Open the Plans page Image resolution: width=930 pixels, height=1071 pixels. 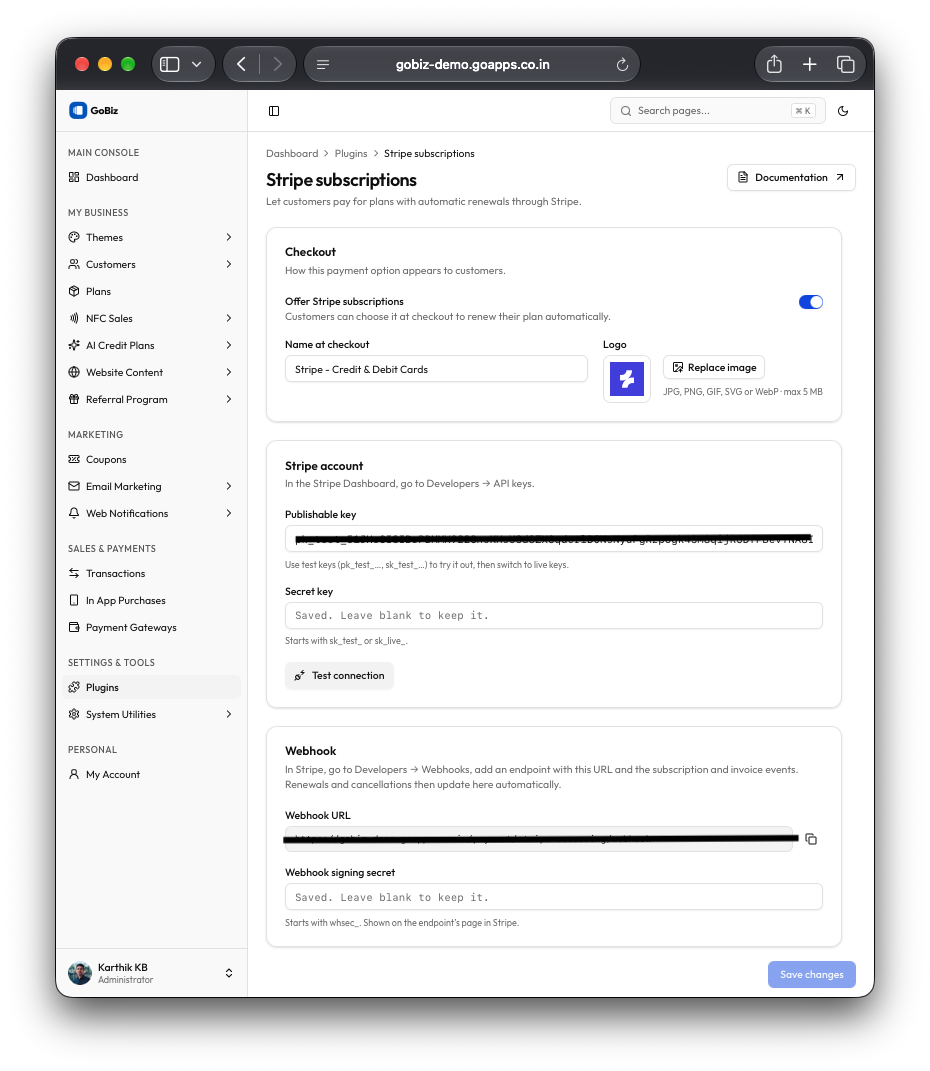[x=152, y=292]
